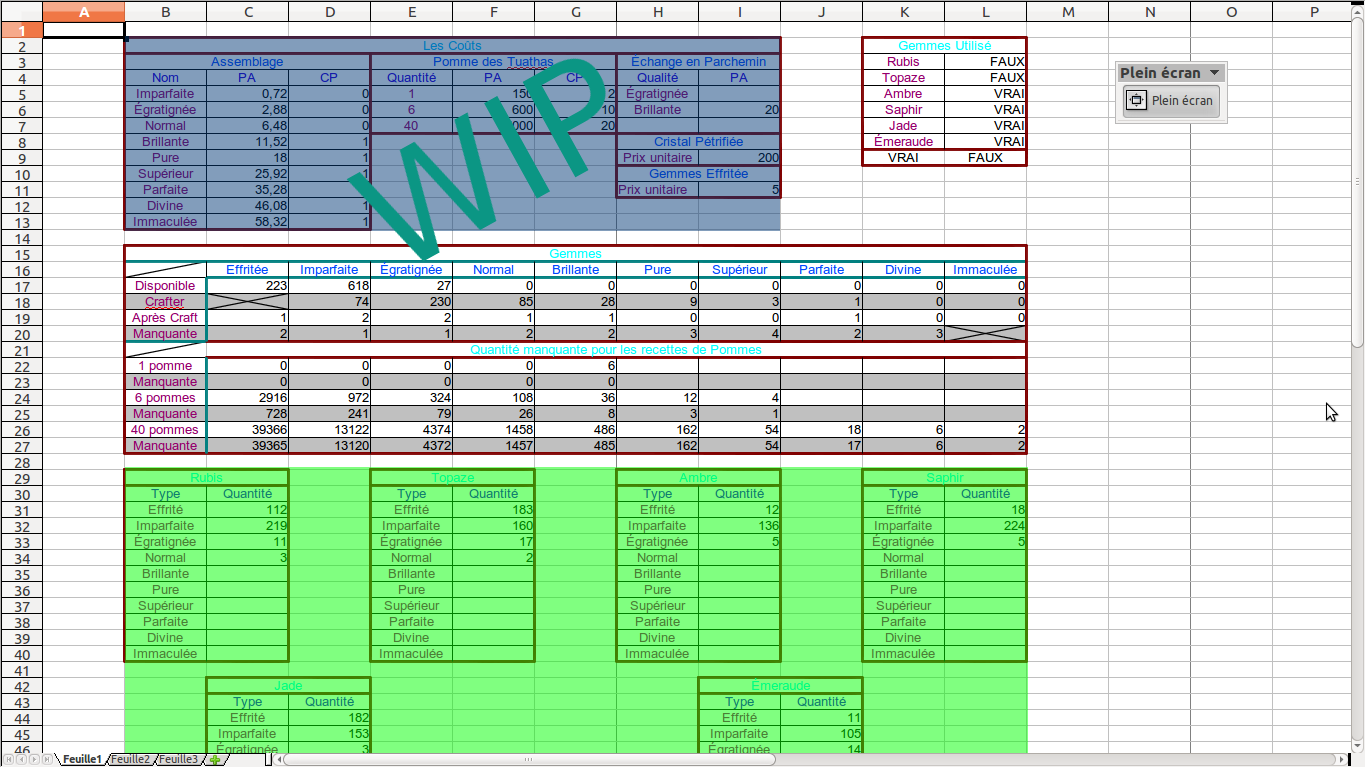Viewport: 1366px width, 768px height.
Task: Go to next sheet using tab arrow
Action: (35, 760)
